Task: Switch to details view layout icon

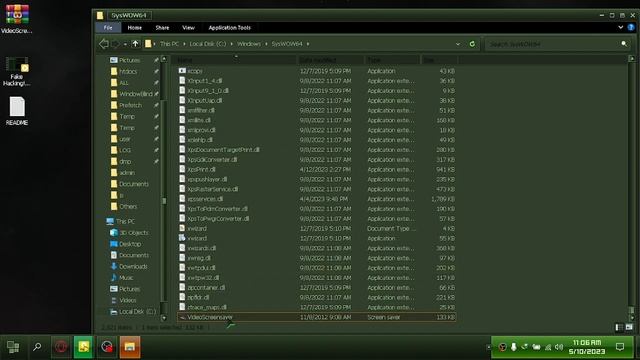Action: 619,327
